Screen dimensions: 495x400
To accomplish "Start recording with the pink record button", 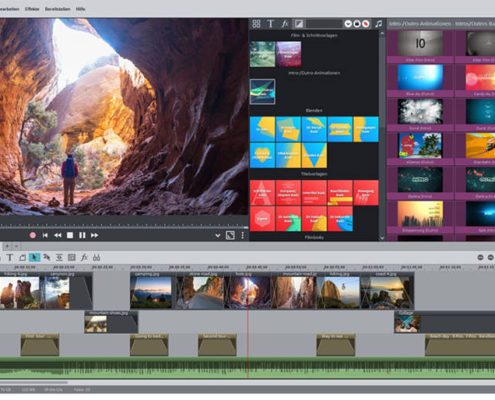I will pos(33,235).
